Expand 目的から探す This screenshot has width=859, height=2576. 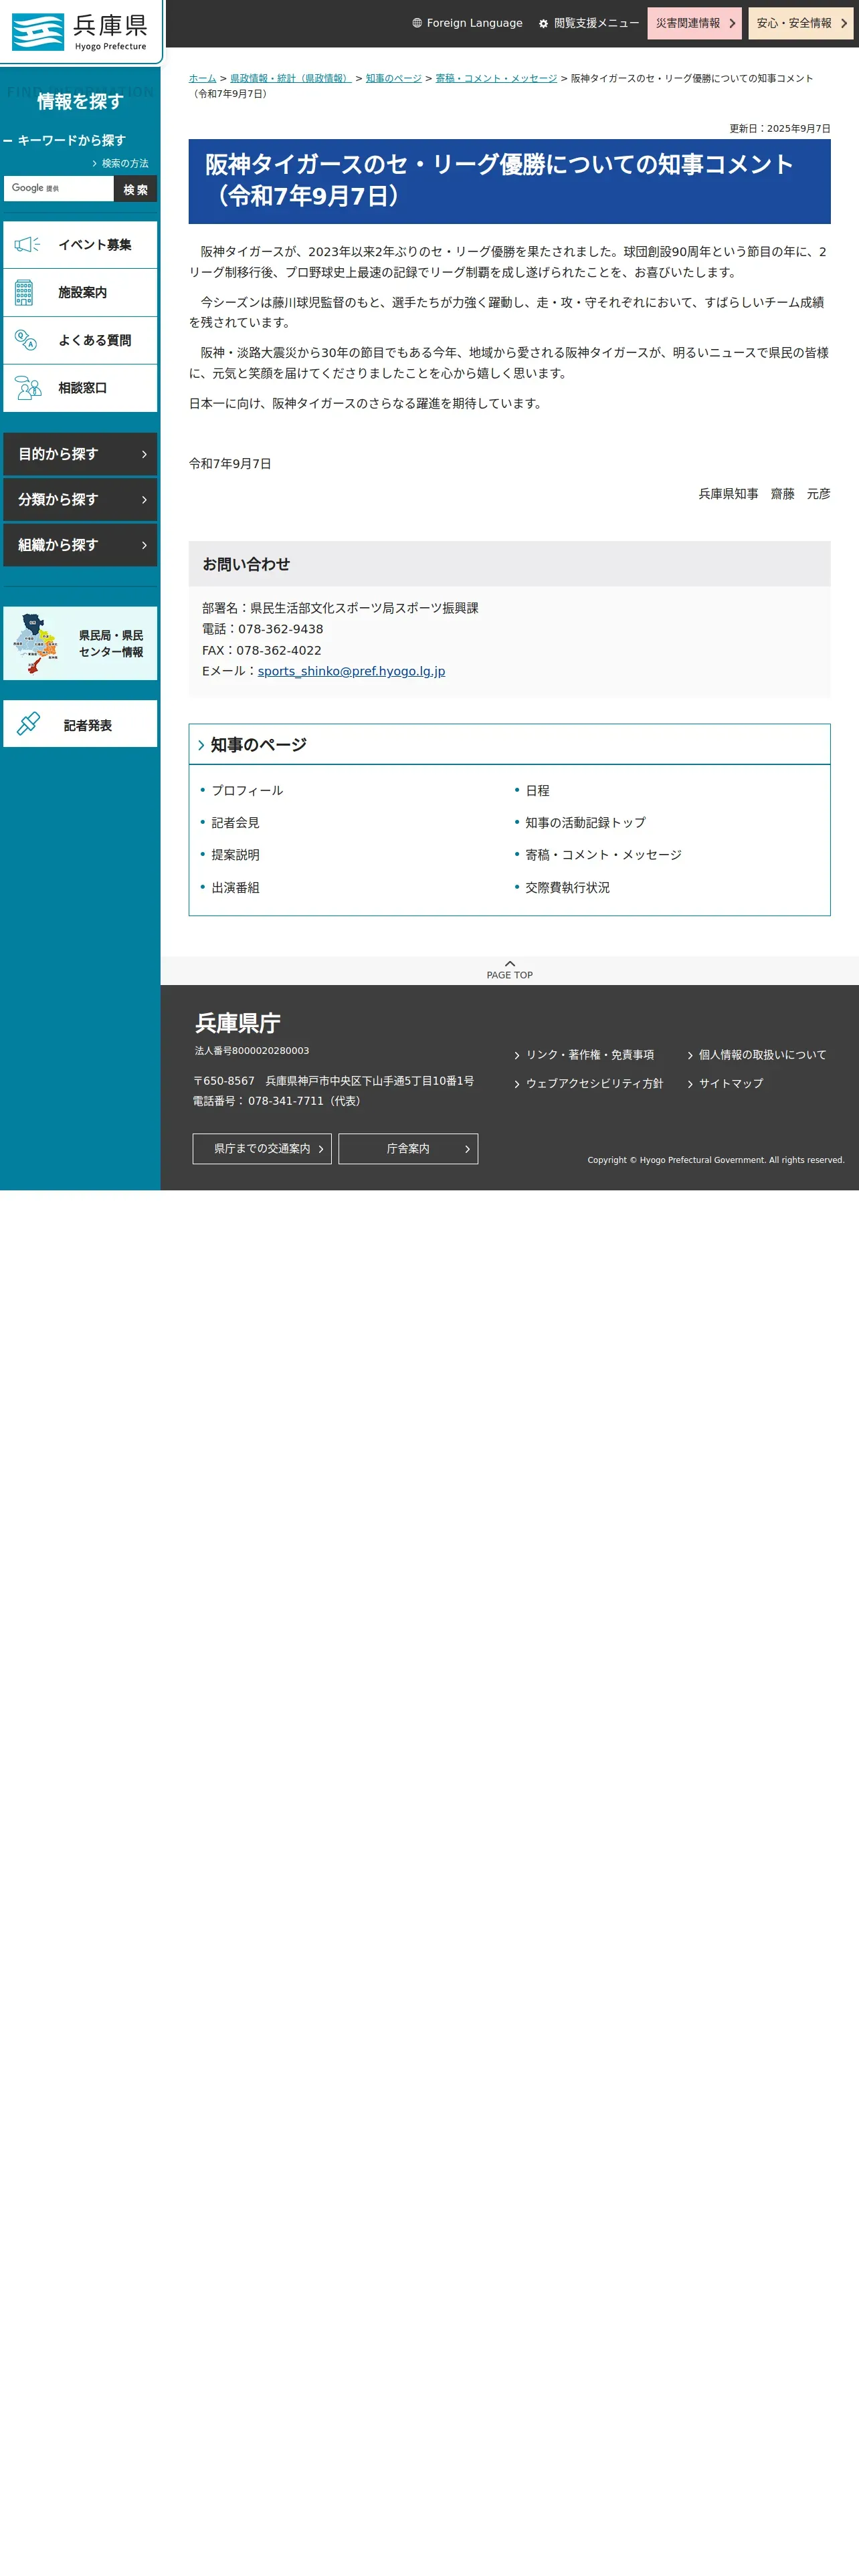click(x=80, y=454)
